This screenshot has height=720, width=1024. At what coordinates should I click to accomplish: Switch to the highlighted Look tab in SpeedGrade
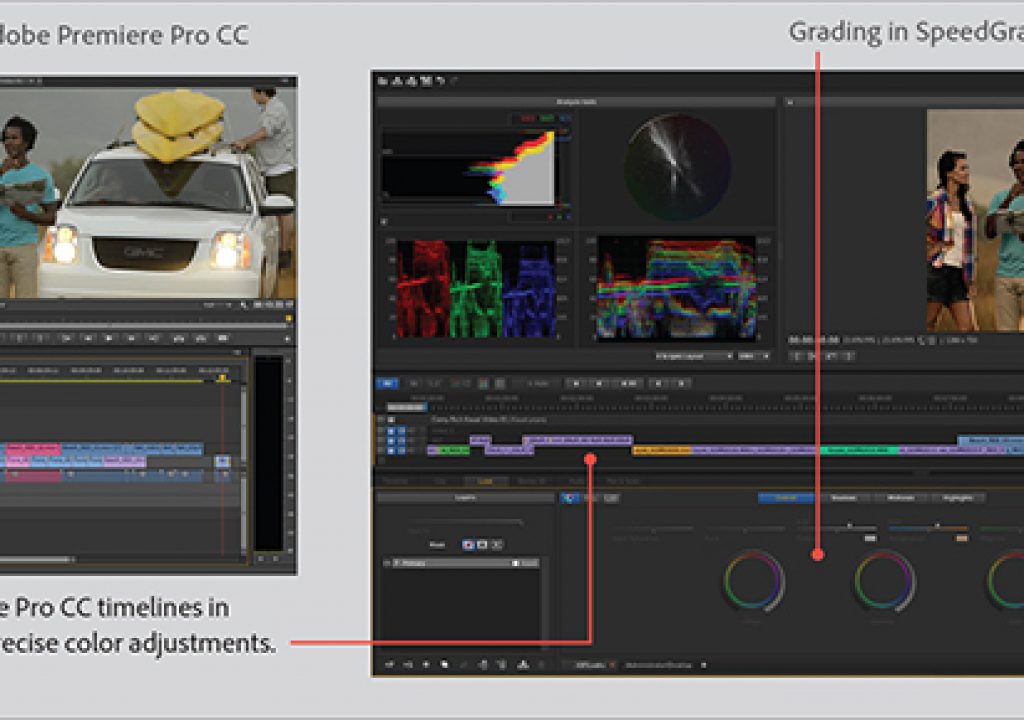tap(485, 481)
